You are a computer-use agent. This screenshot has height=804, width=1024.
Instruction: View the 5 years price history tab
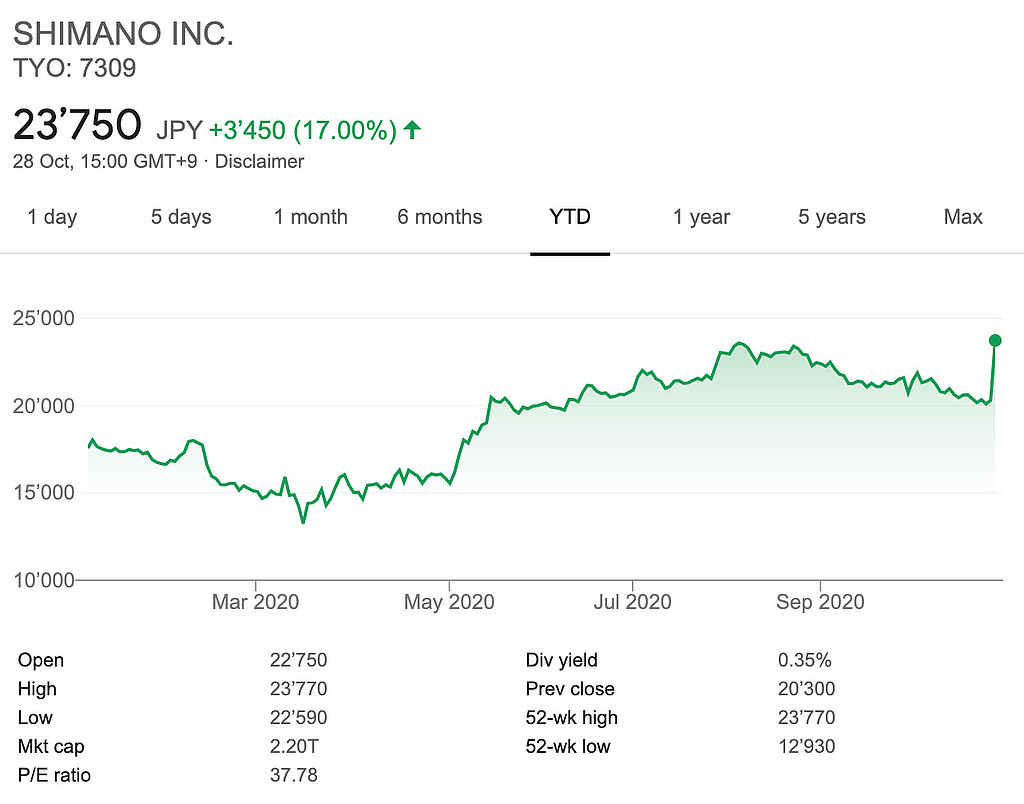(832, 217)
